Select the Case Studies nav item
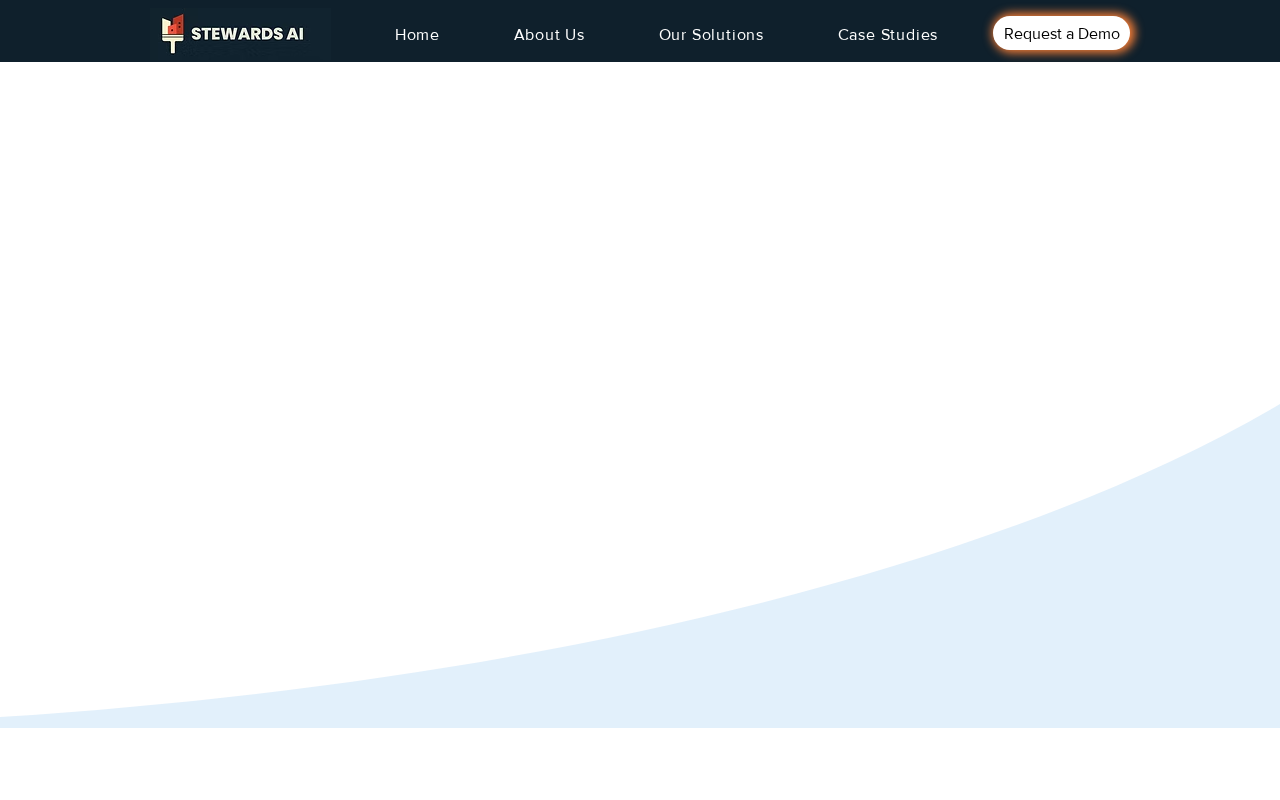 pos(888,35)
